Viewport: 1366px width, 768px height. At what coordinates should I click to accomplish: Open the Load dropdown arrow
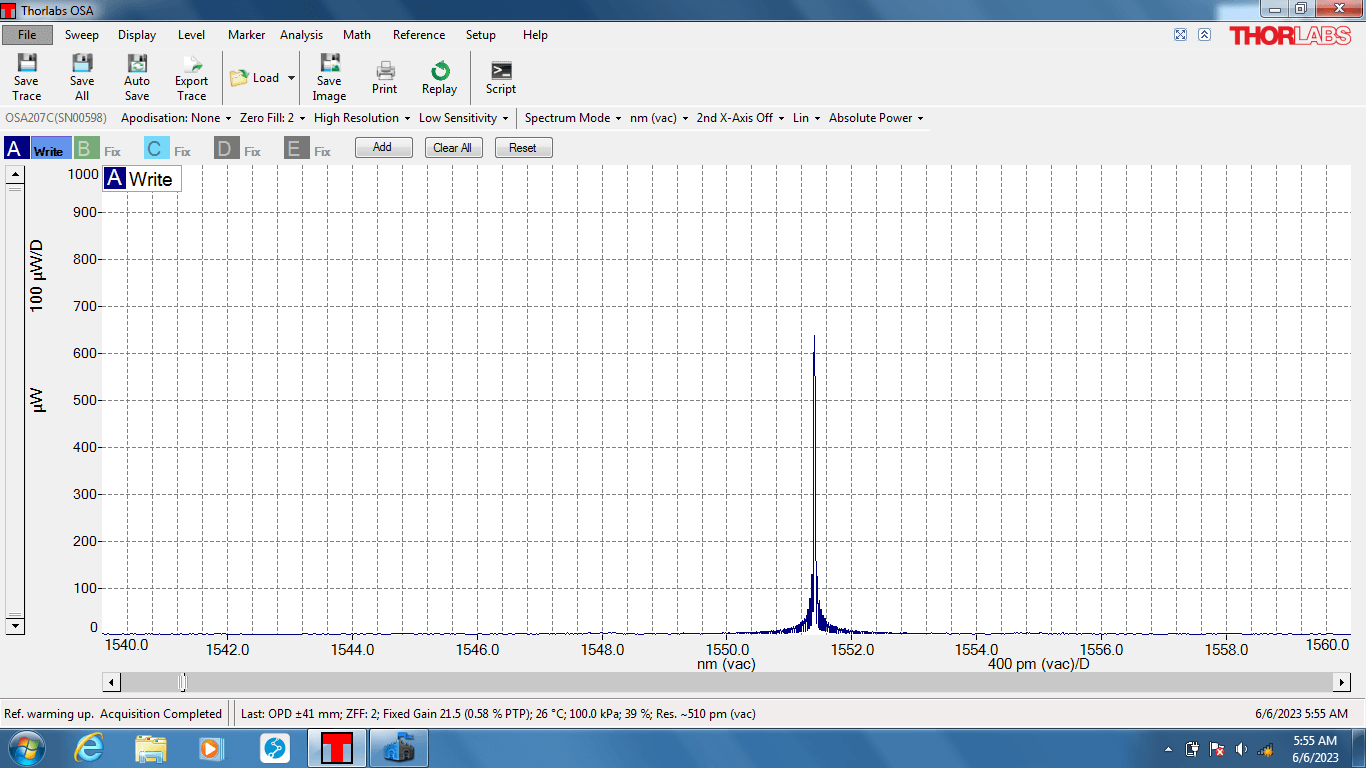(291, 78)
